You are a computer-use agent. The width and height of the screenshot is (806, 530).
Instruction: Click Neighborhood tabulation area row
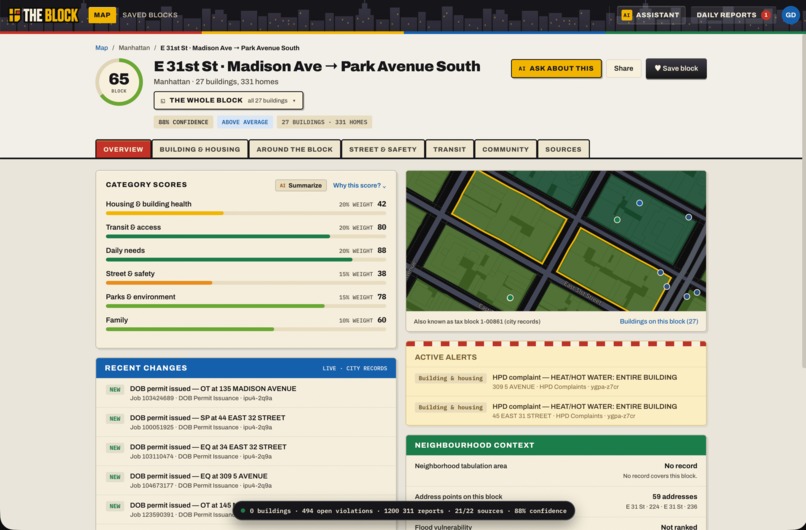point(556,471)
